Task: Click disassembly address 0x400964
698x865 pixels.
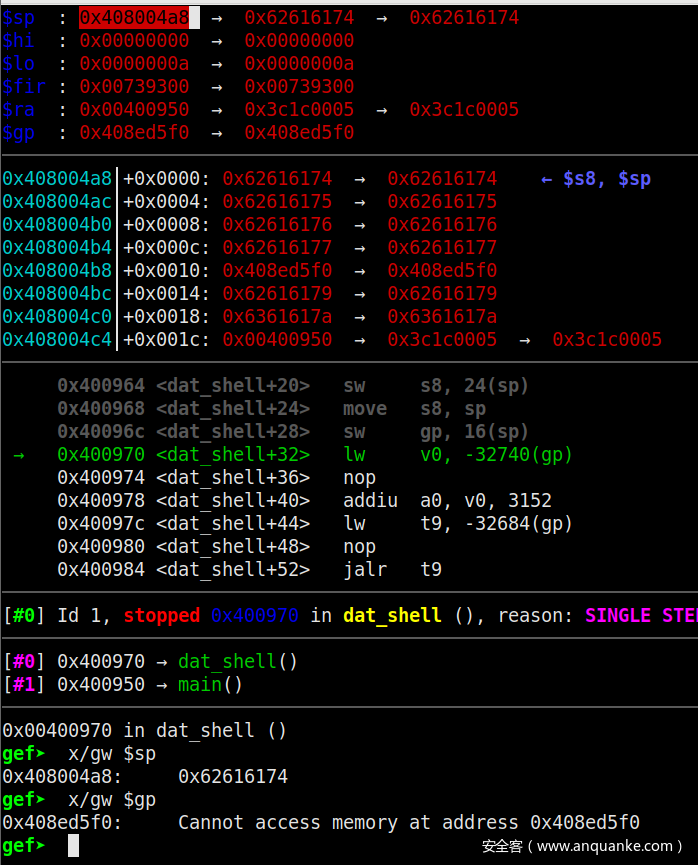Action: pyautogui.click(x=101, y=386)
